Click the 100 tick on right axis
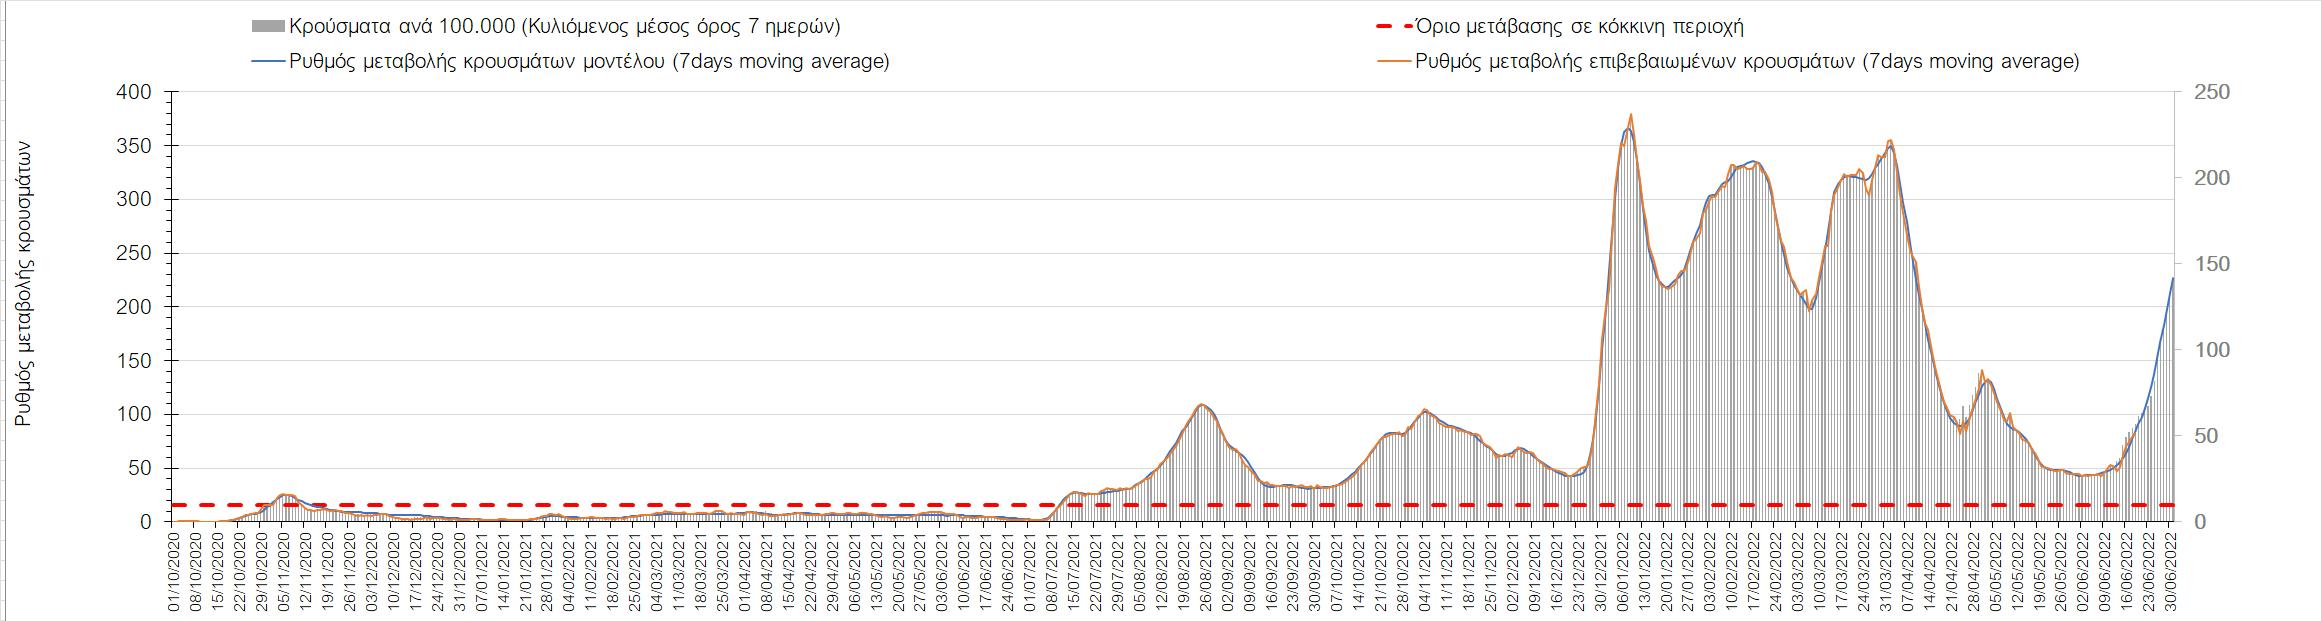This screenshot has height=621, width=2321. (x=2204, y=350)
